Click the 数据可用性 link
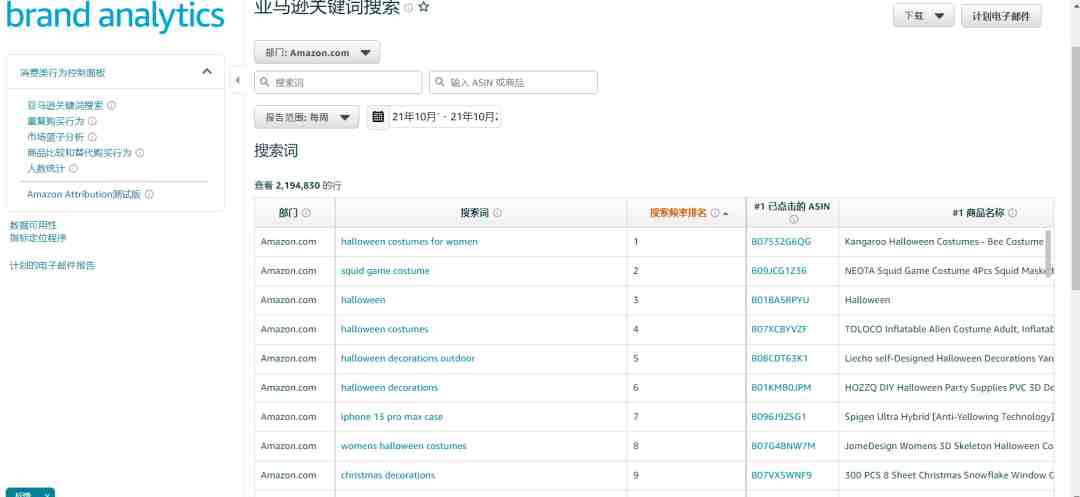1080x497 pixels. (33, 225)
